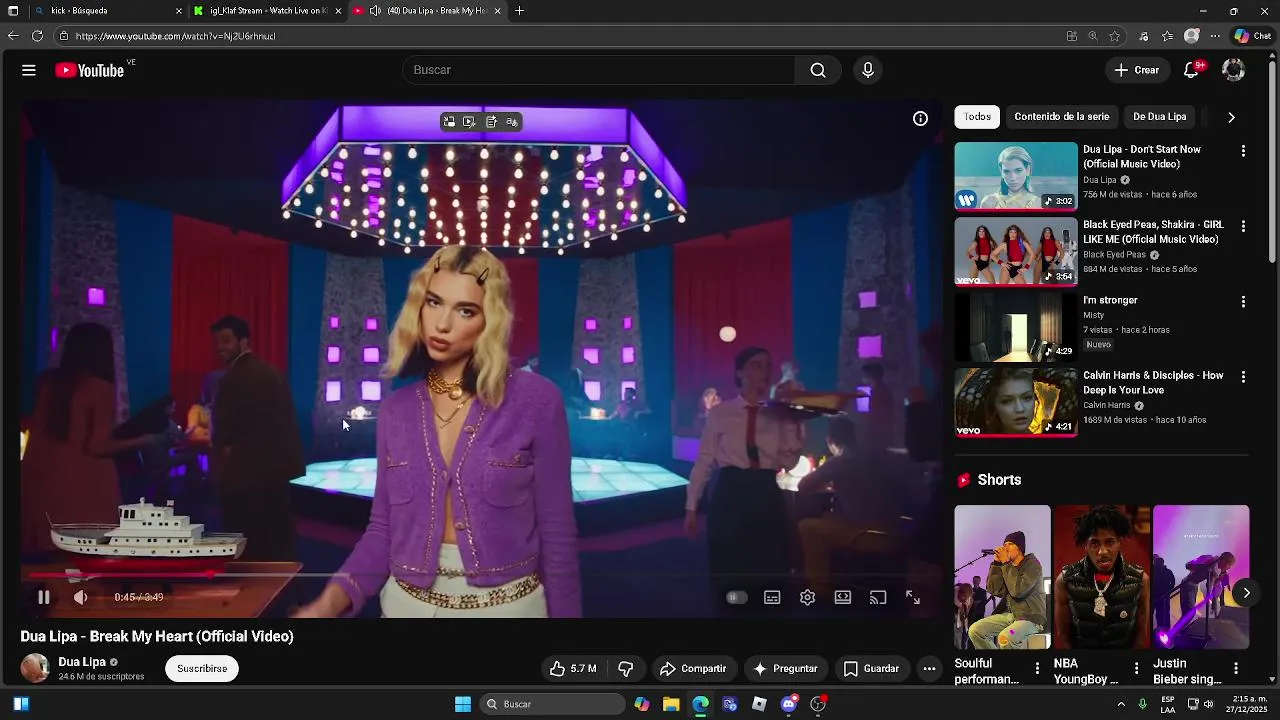This screenshot has height=720, width=1280.
Task: Open options for GIRL LIKE ME
Action: point(1243,226)
